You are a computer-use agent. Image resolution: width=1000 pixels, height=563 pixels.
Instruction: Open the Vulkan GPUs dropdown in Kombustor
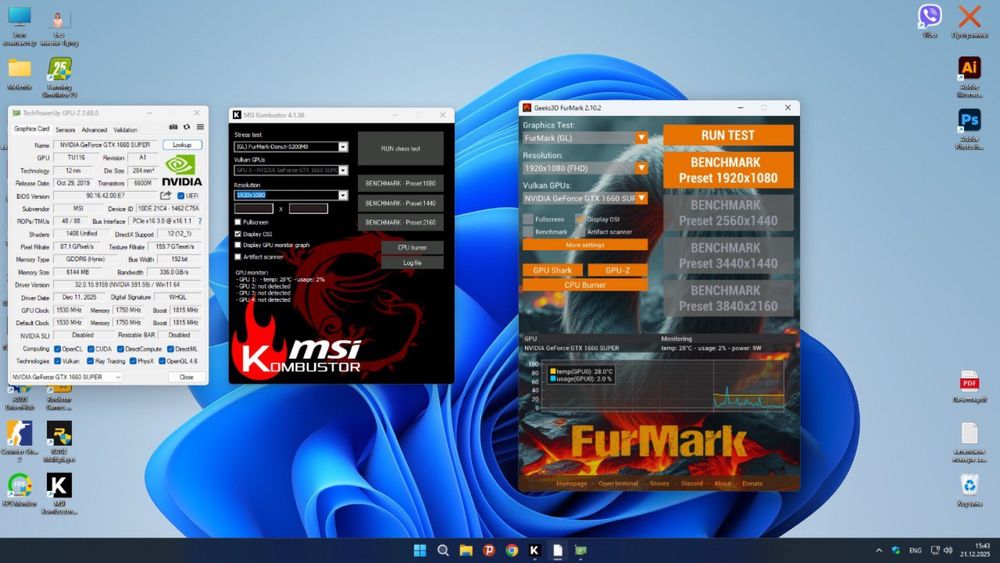point(291,170)
